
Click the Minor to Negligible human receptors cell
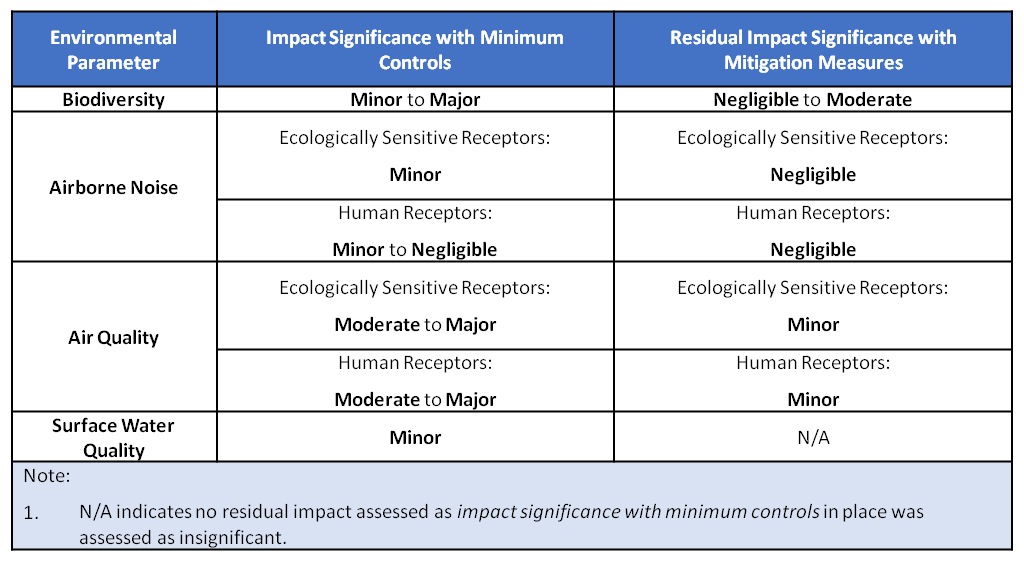(x=415, y=231)
